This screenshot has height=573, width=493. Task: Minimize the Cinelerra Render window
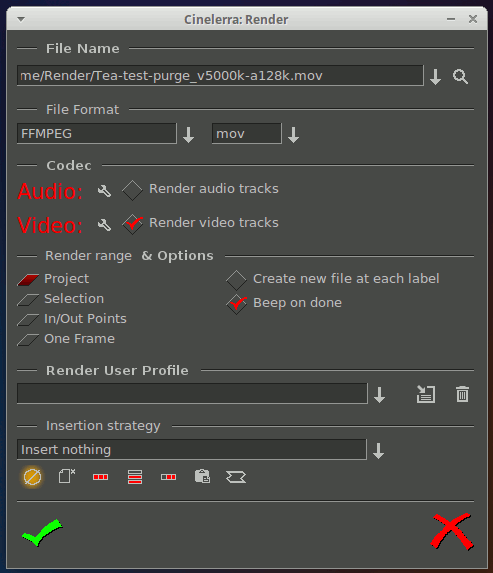point(451,19)
